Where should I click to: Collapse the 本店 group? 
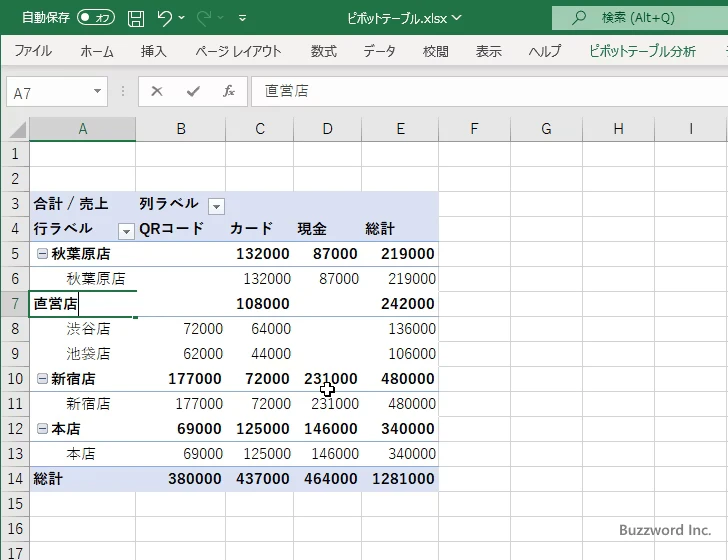(x=42, y=428)
